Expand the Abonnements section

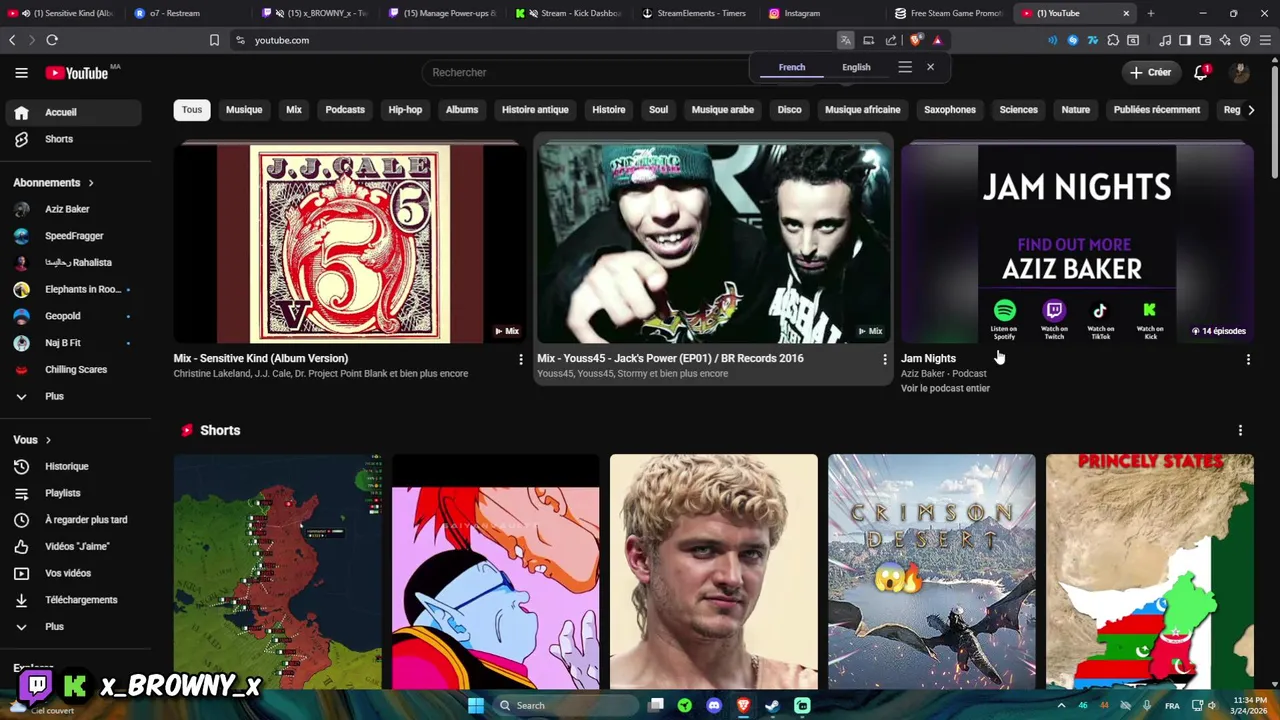[x=53, y=183]
